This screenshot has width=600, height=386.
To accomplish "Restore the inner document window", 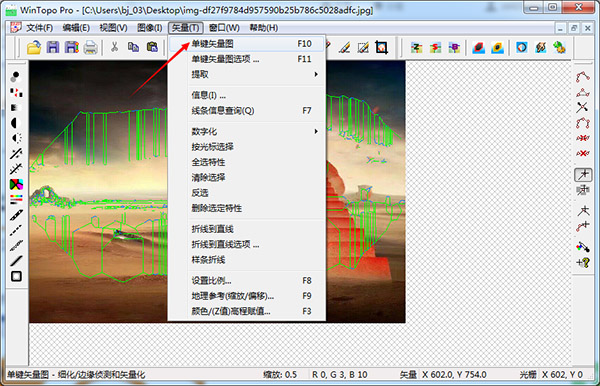I will 574,28.
